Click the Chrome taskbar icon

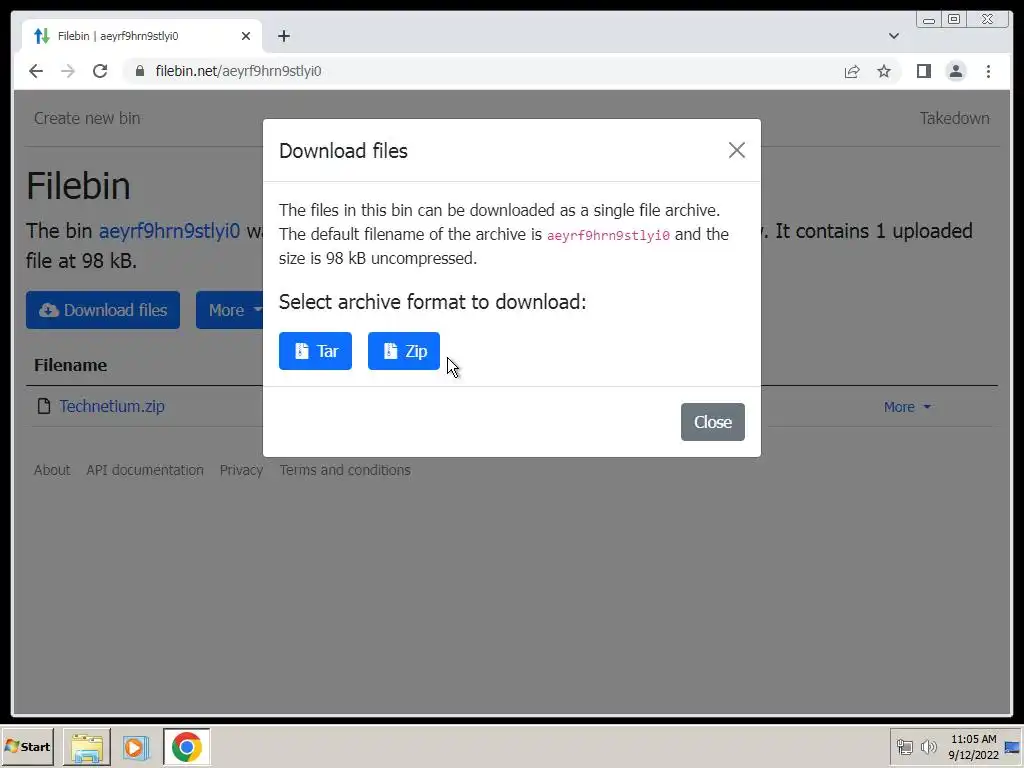[x=186, y=747]
